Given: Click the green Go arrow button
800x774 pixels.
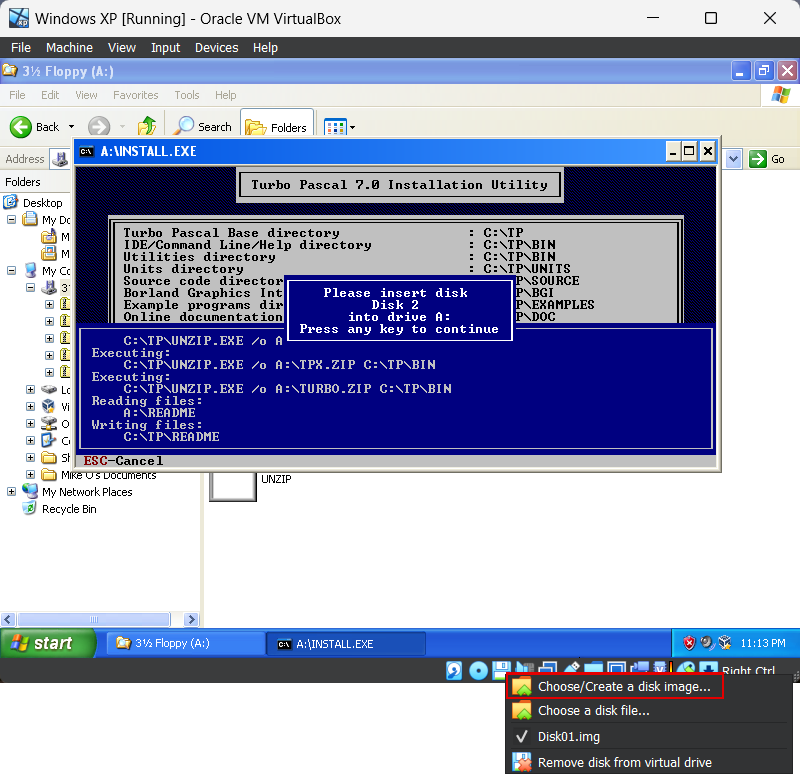Looking at the screenshot, I should (758, 159).
